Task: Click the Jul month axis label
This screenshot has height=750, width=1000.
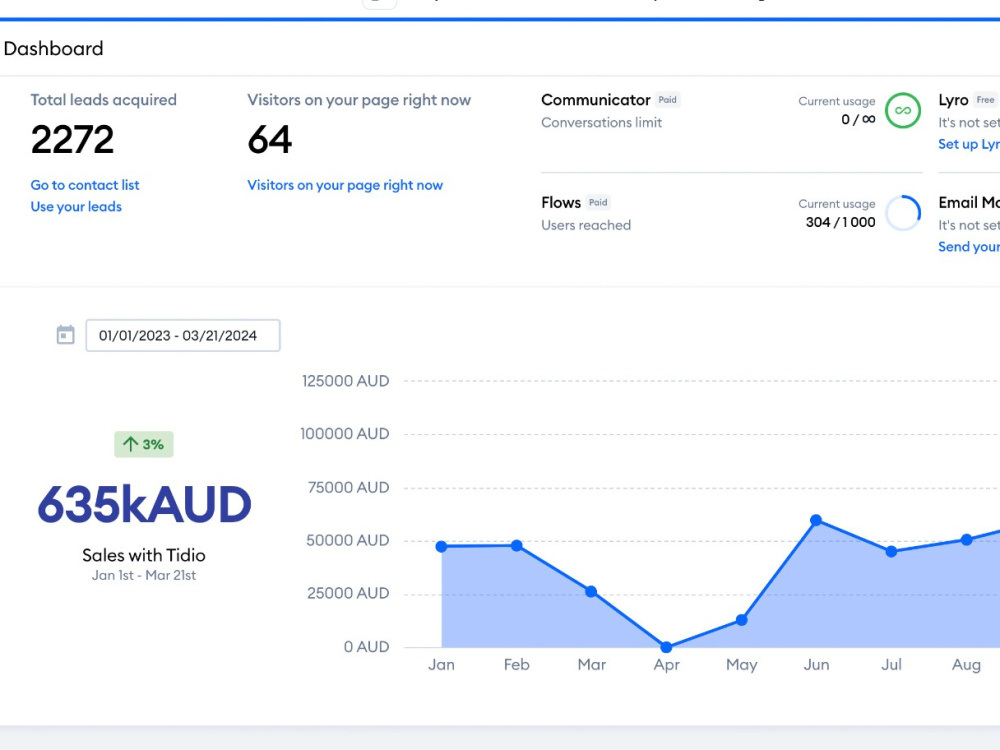Action: [892, 665]
